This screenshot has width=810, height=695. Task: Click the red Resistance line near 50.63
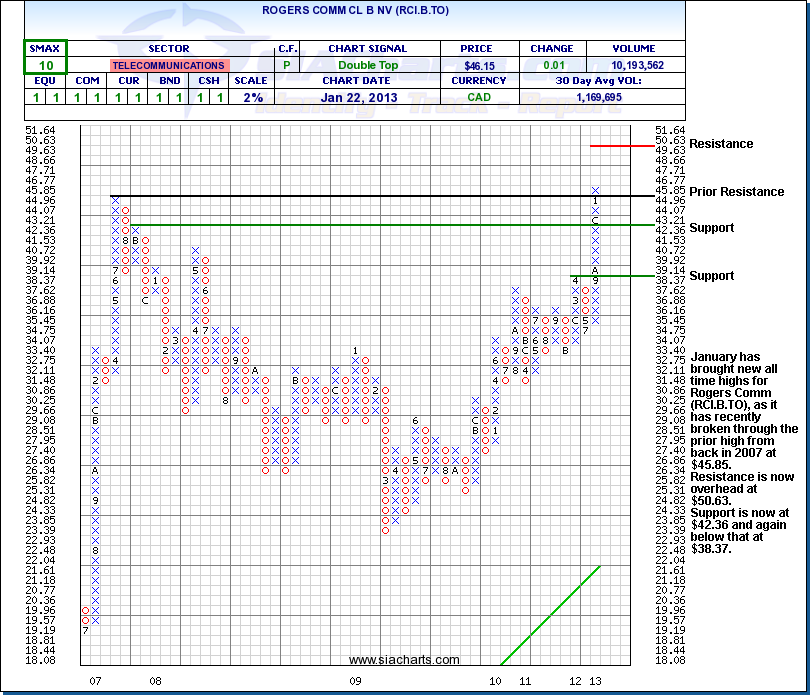tap(621, 146)
